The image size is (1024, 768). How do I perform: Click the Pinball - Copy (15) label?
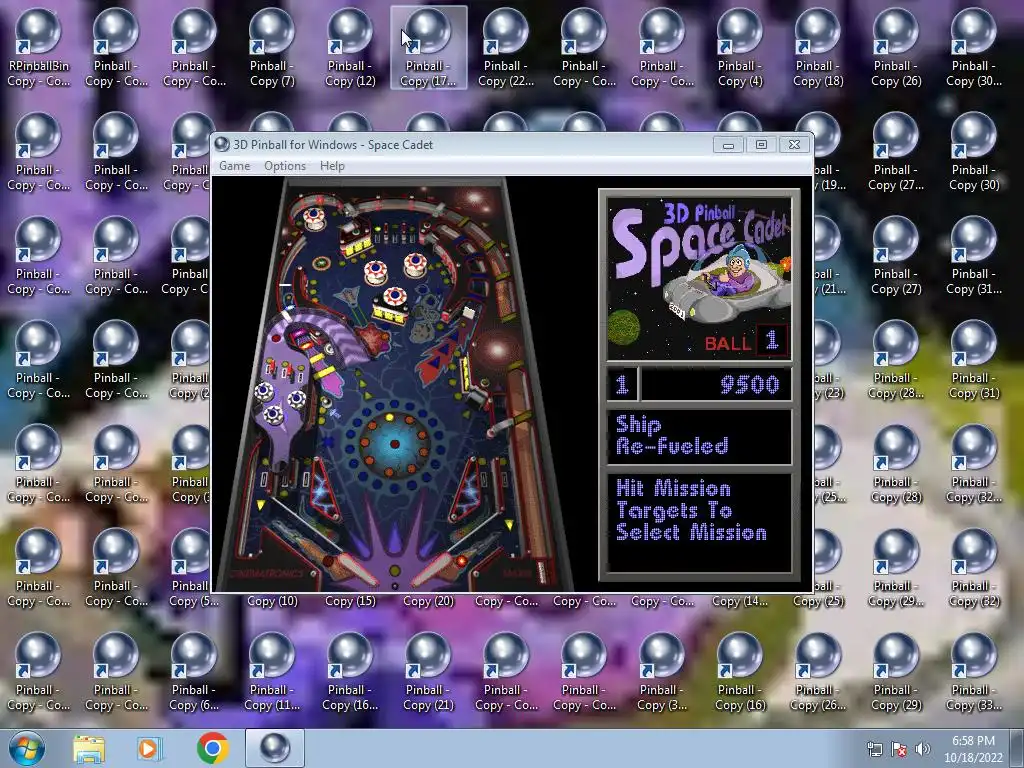click(350, 601)
